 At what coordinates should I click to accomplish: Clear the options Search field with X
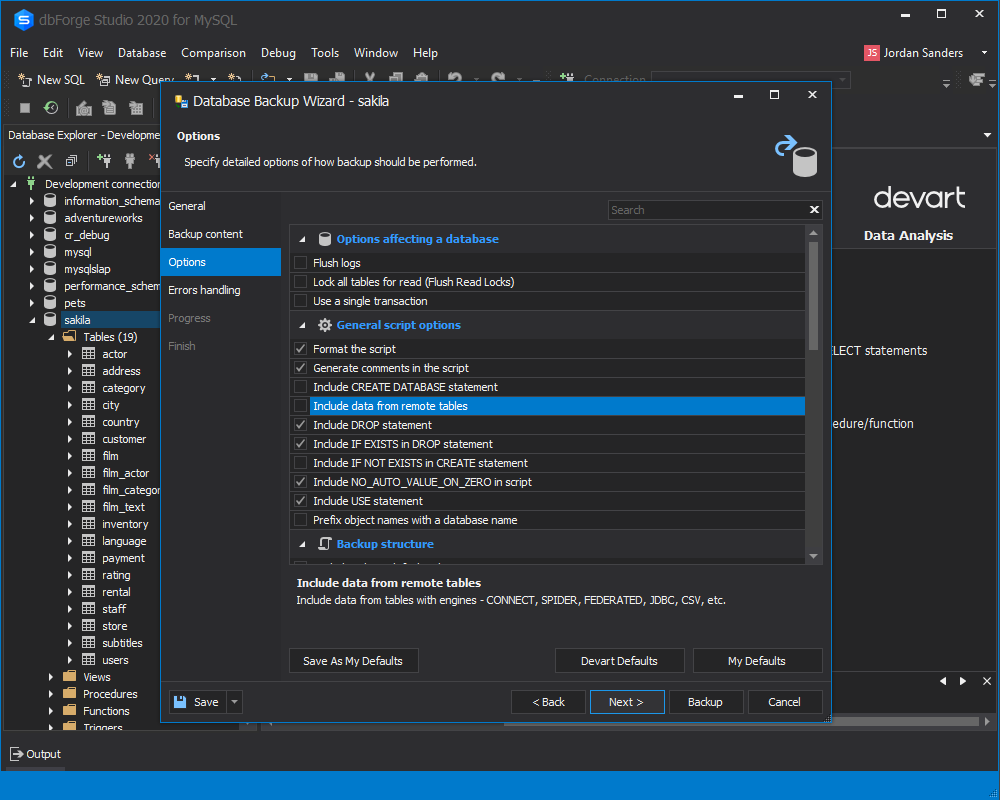pyautogui.click(x=814, y=210)
